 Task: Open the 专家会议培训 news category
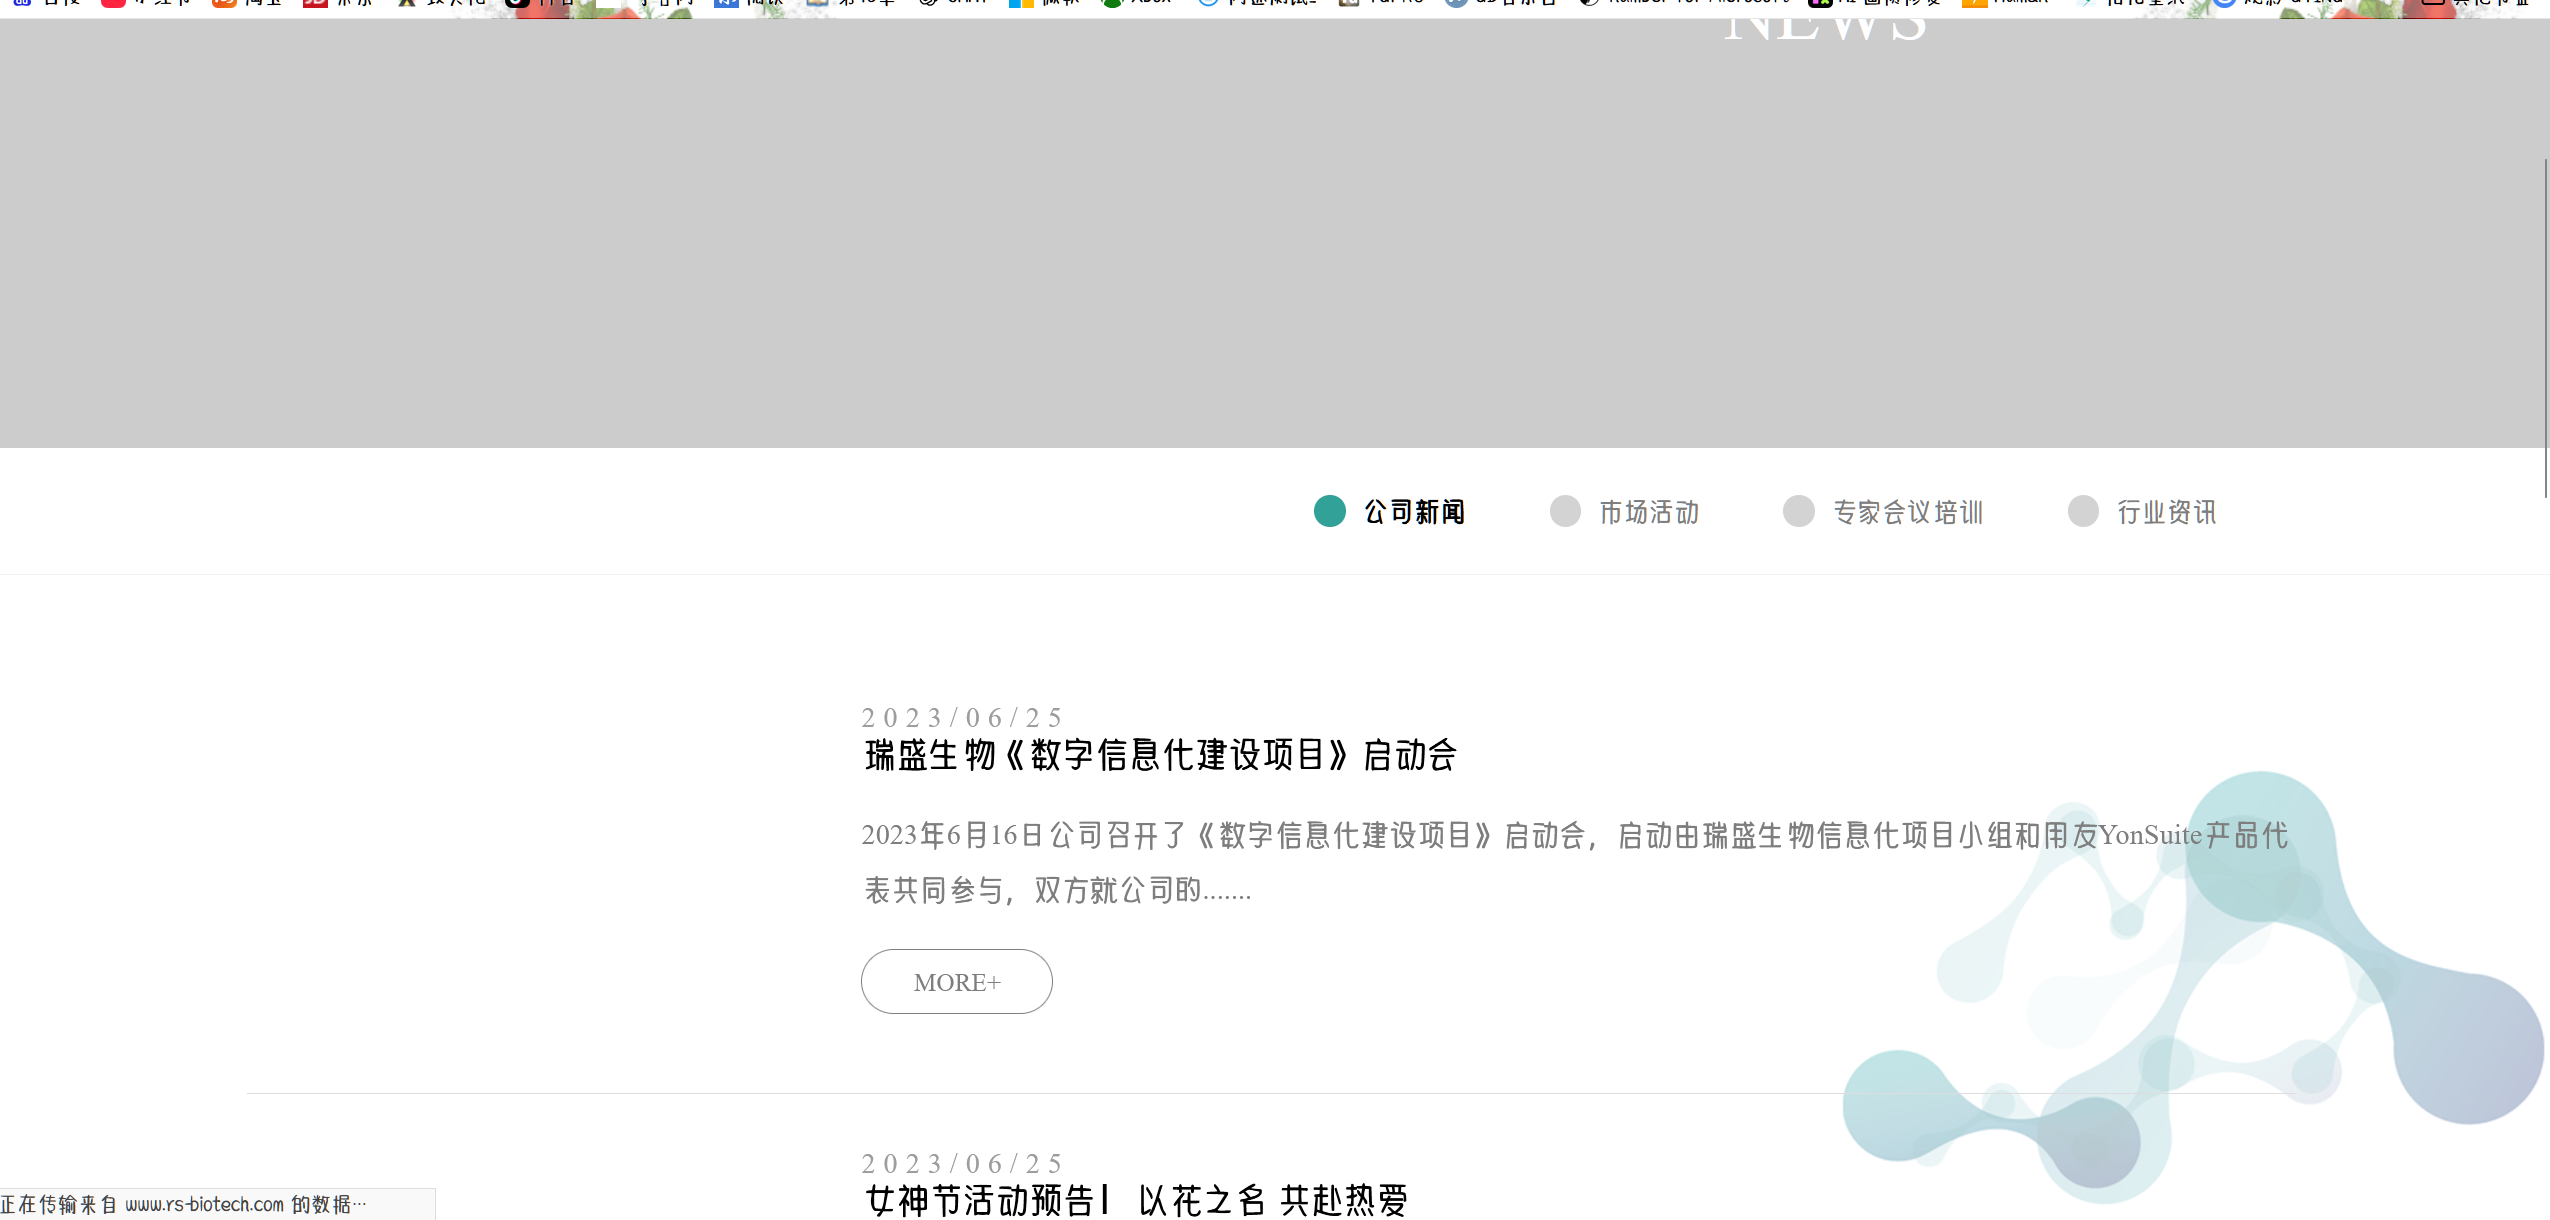point(1907,512)
